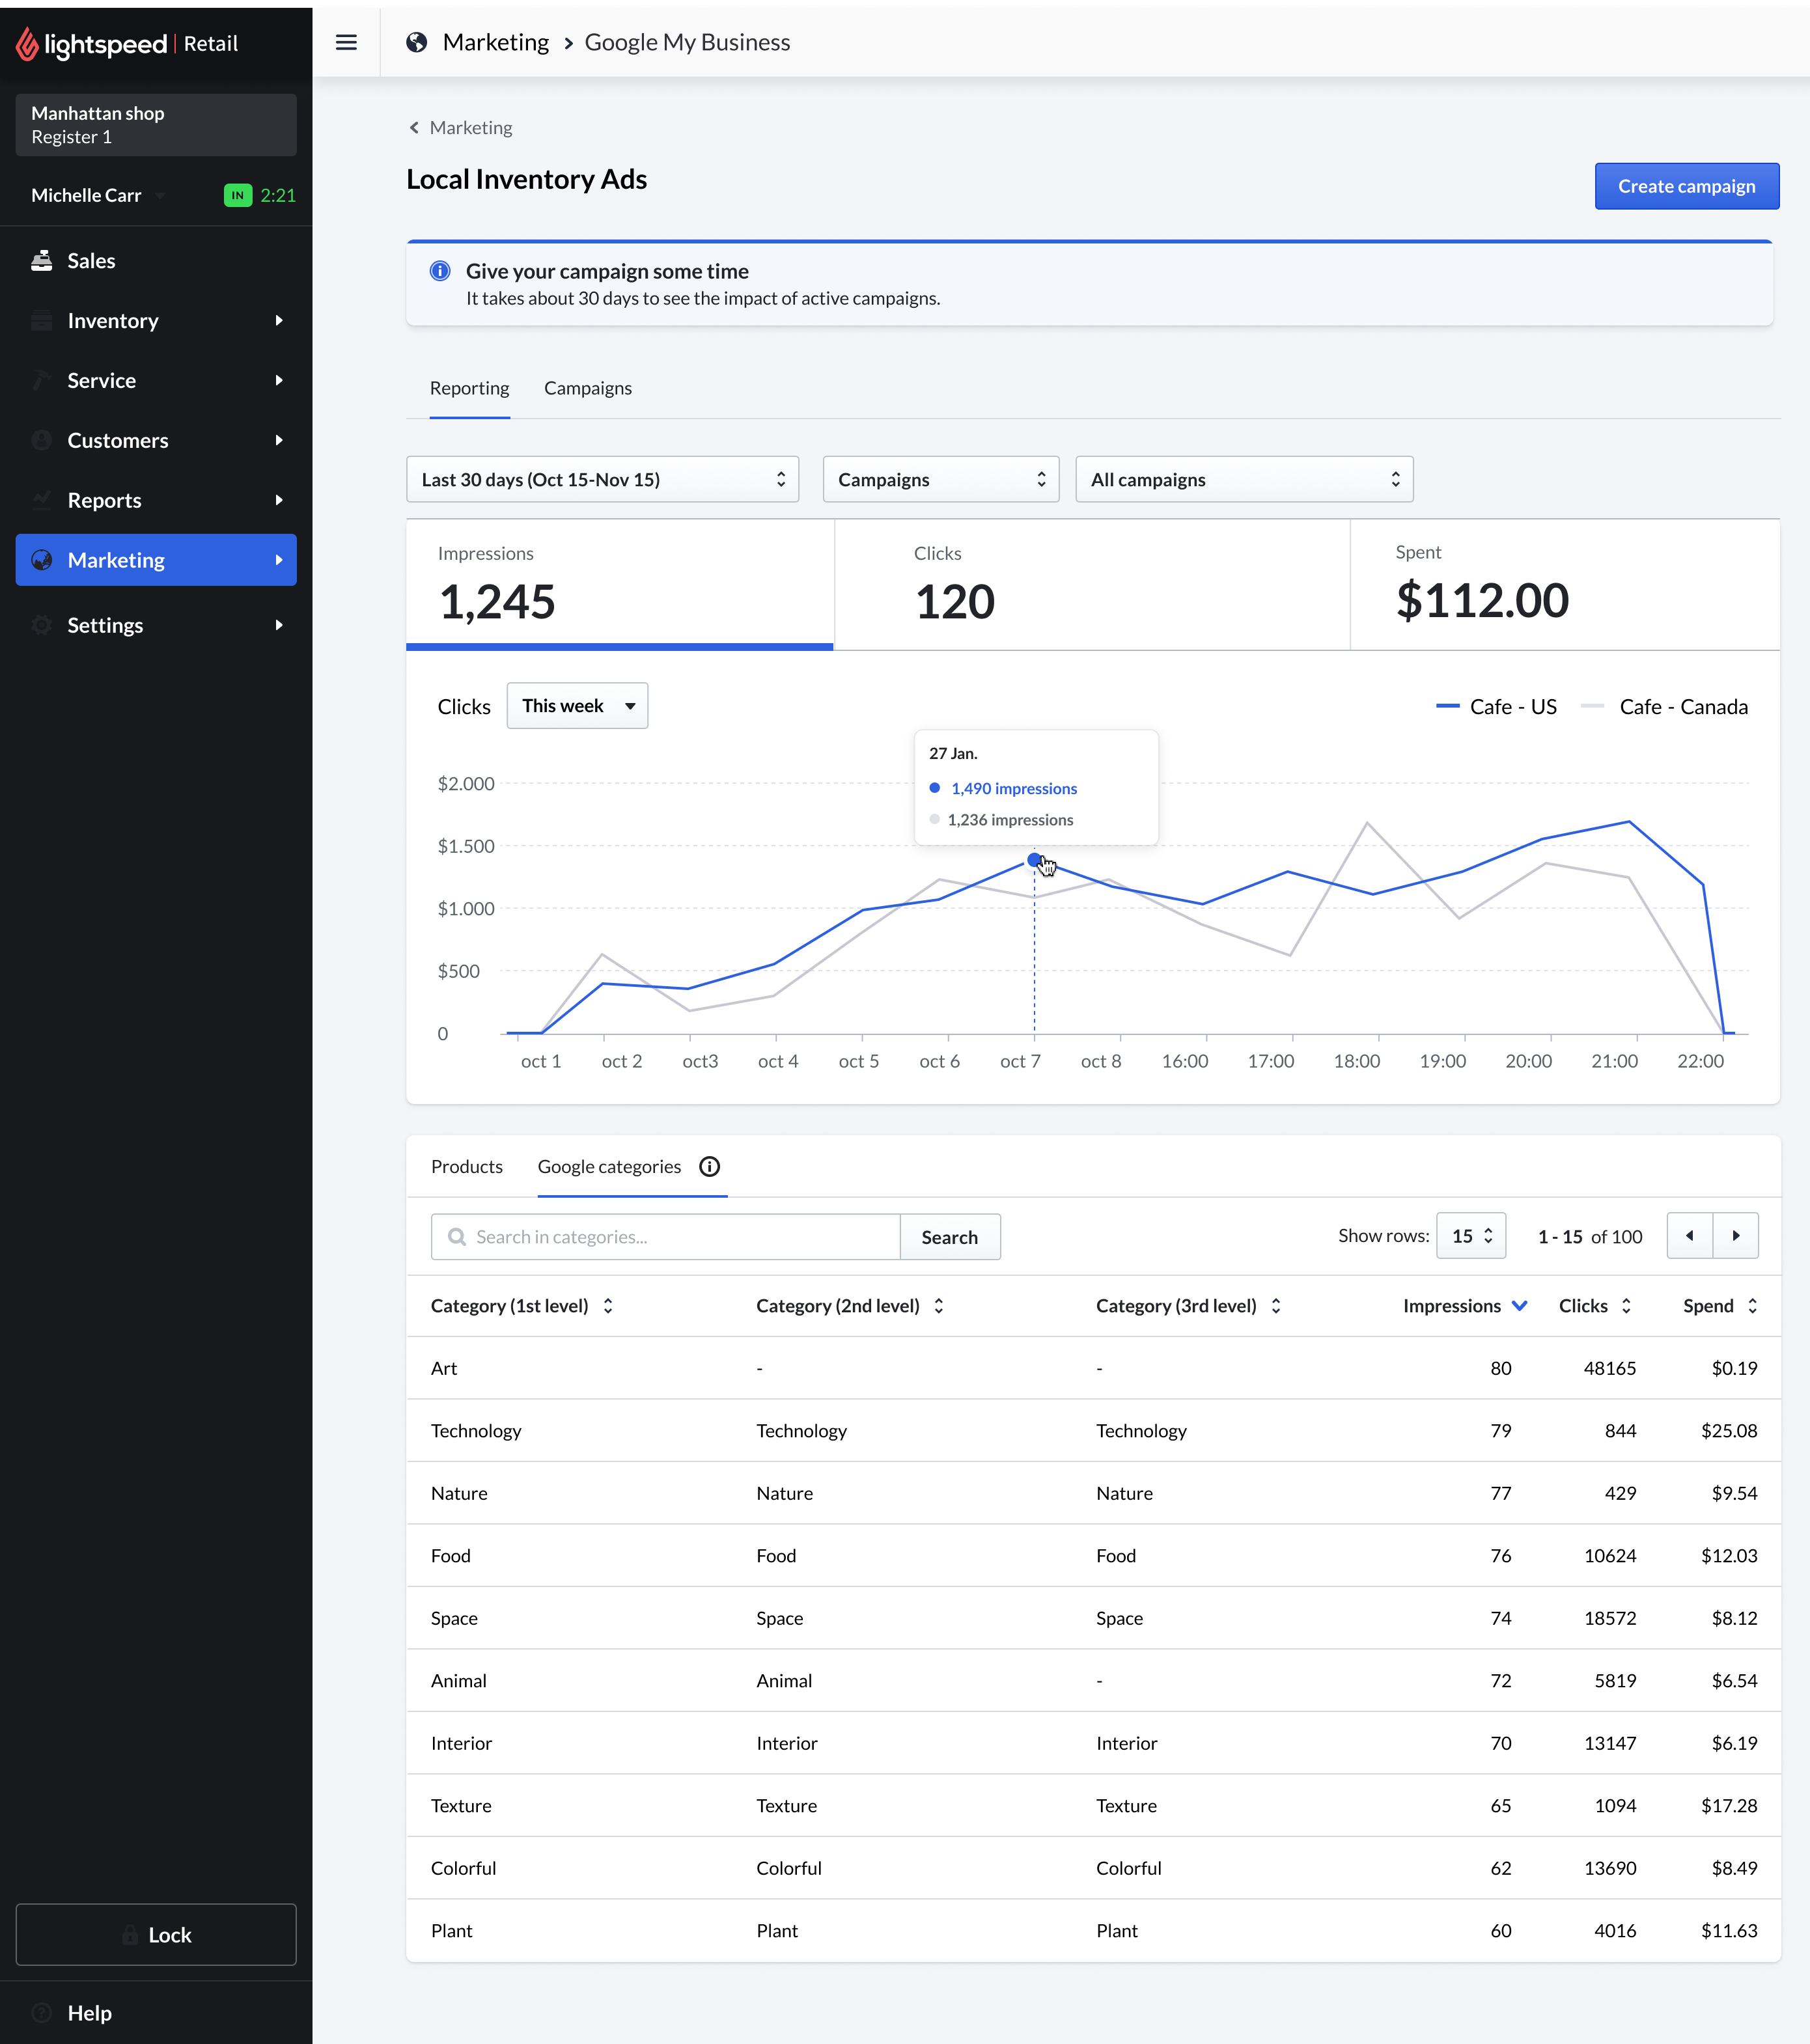This screenshot has height=2044, width=1810.
Task: Click the Service wrench icon
Action: [x=41, y=381]
